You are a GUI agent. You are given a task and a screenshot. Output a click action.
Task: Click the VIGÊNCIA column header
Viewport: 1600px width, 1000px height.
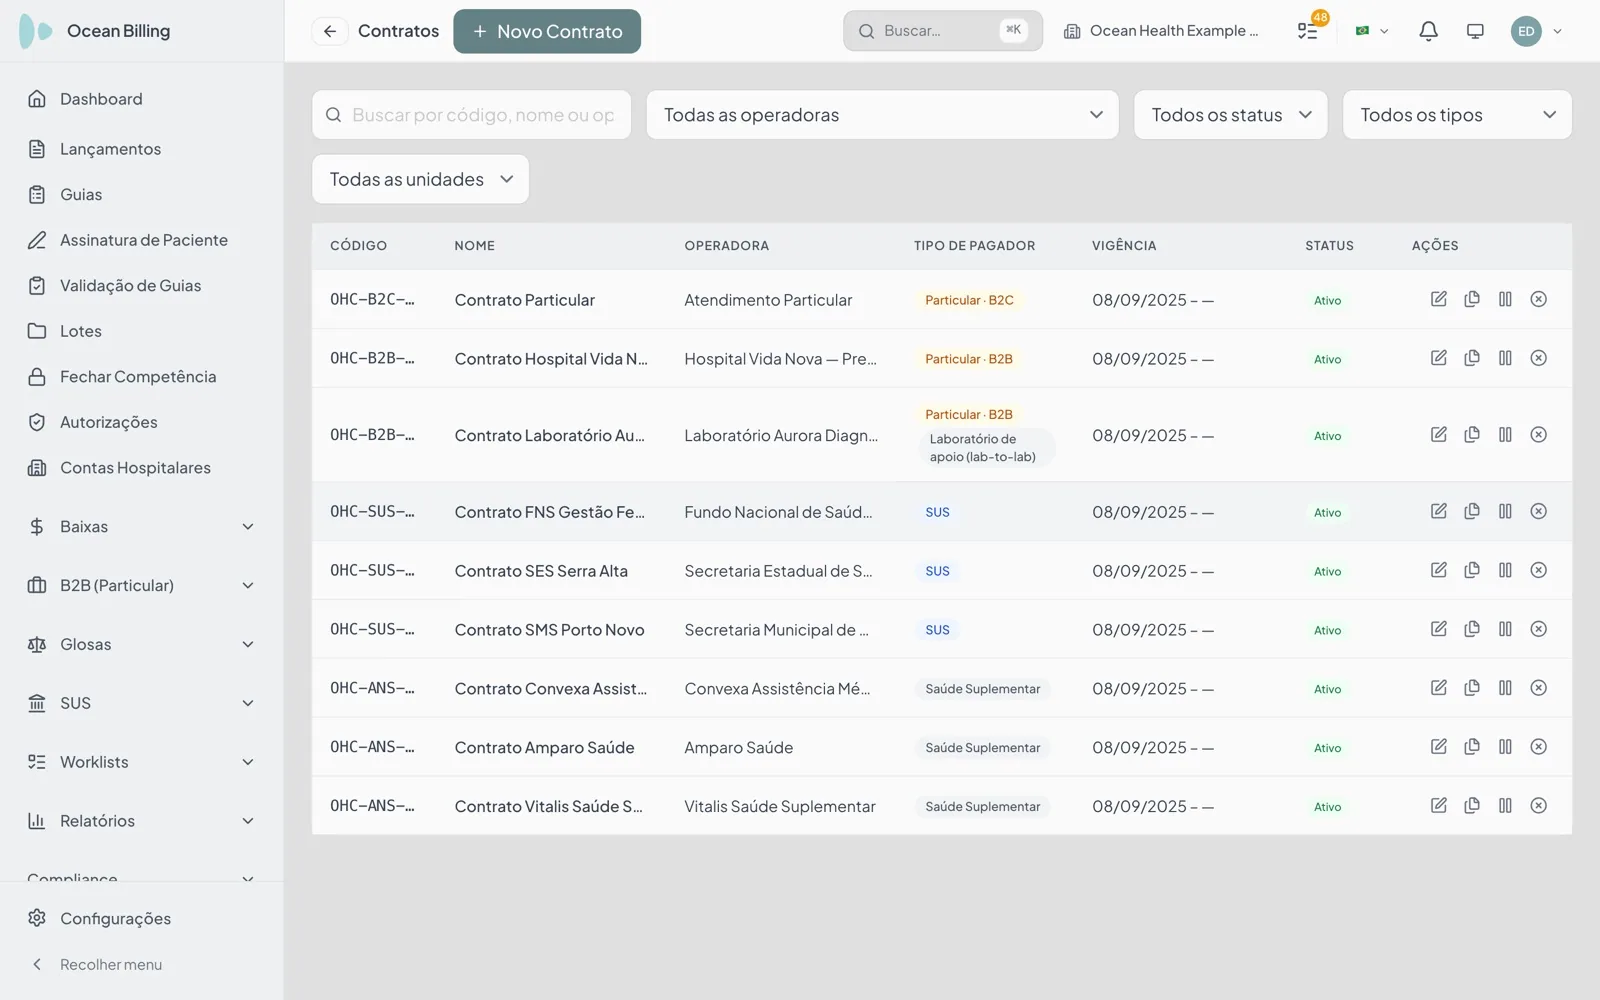point(1124,246)
